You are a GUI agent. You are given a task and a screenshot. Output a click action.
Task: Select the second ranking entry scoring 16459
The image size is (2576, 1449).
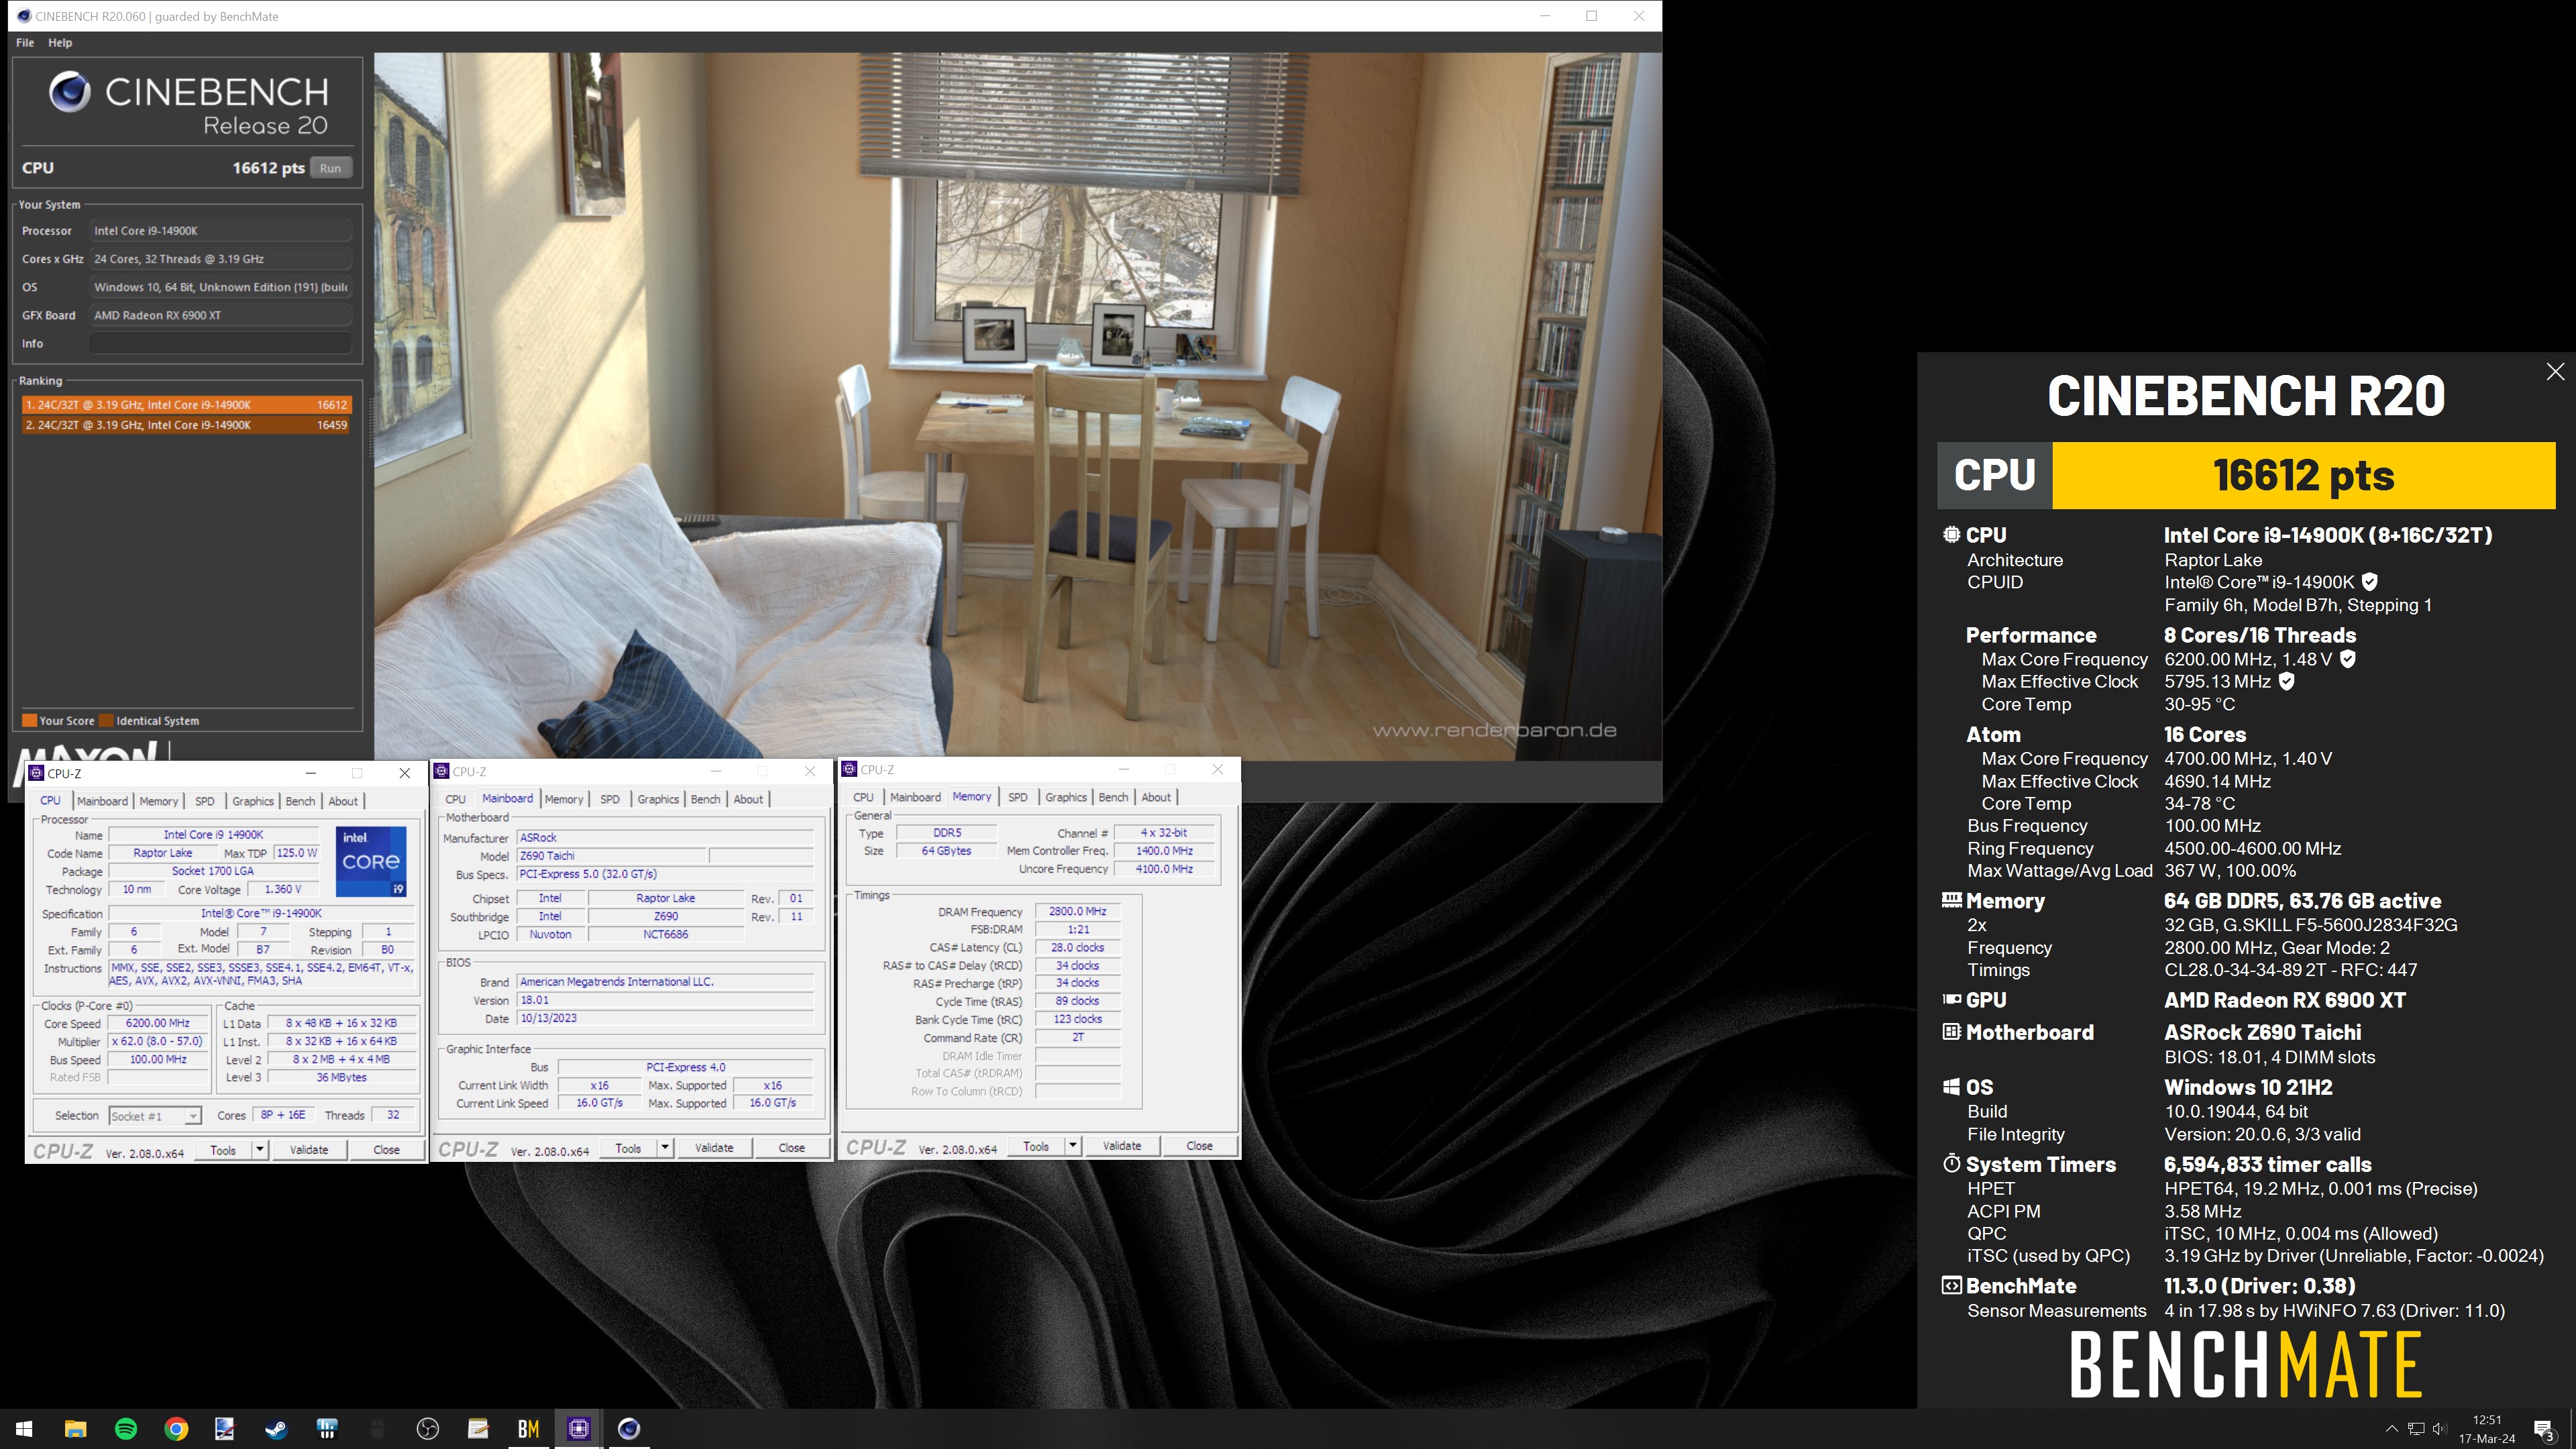(186, 425)
